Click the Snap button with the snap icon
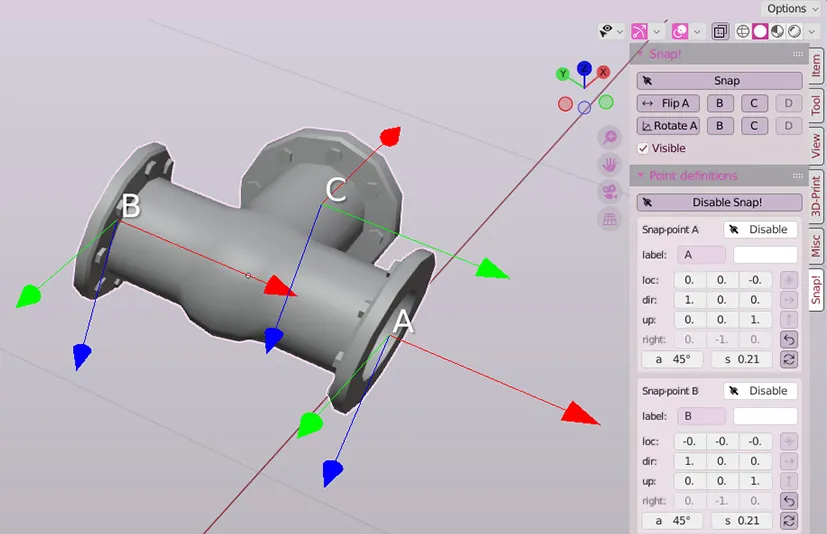 pos(719,81)
